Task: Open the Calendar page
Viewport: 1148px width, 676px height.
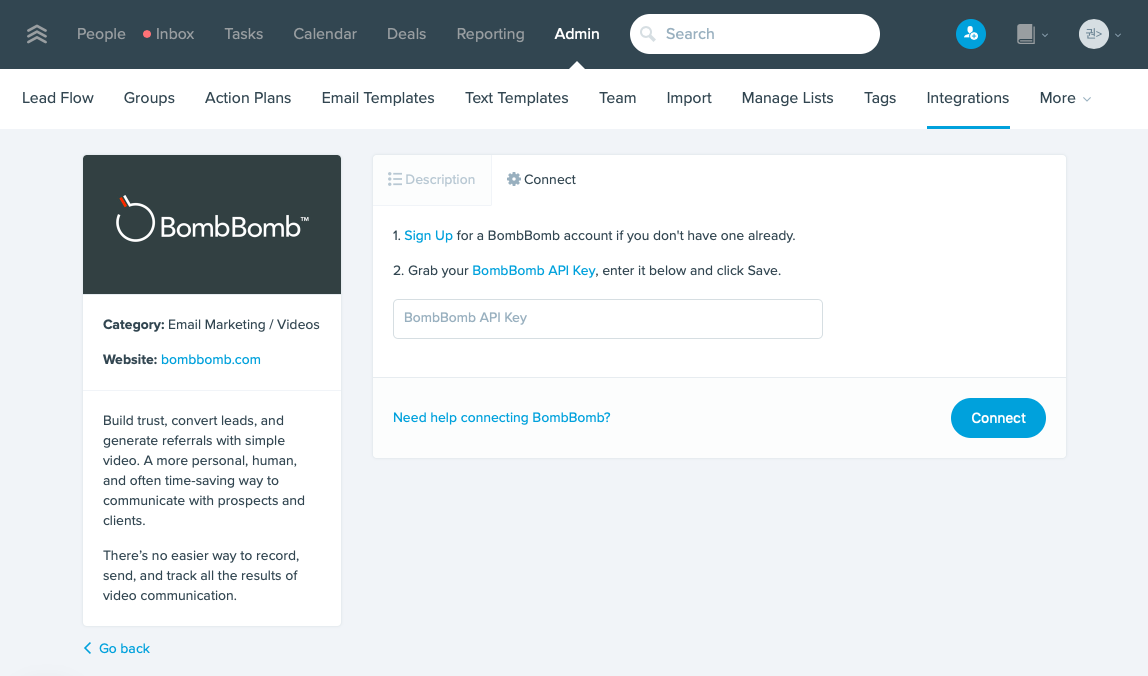Action: (x=325, y=34)
